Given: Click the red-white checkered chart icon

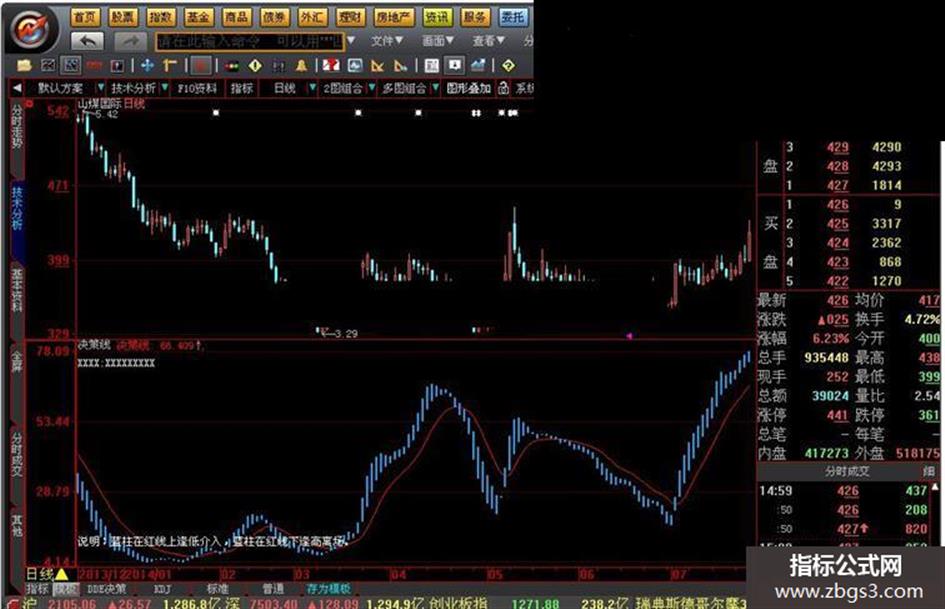Looking at the screenshot, I should point(331,65).
